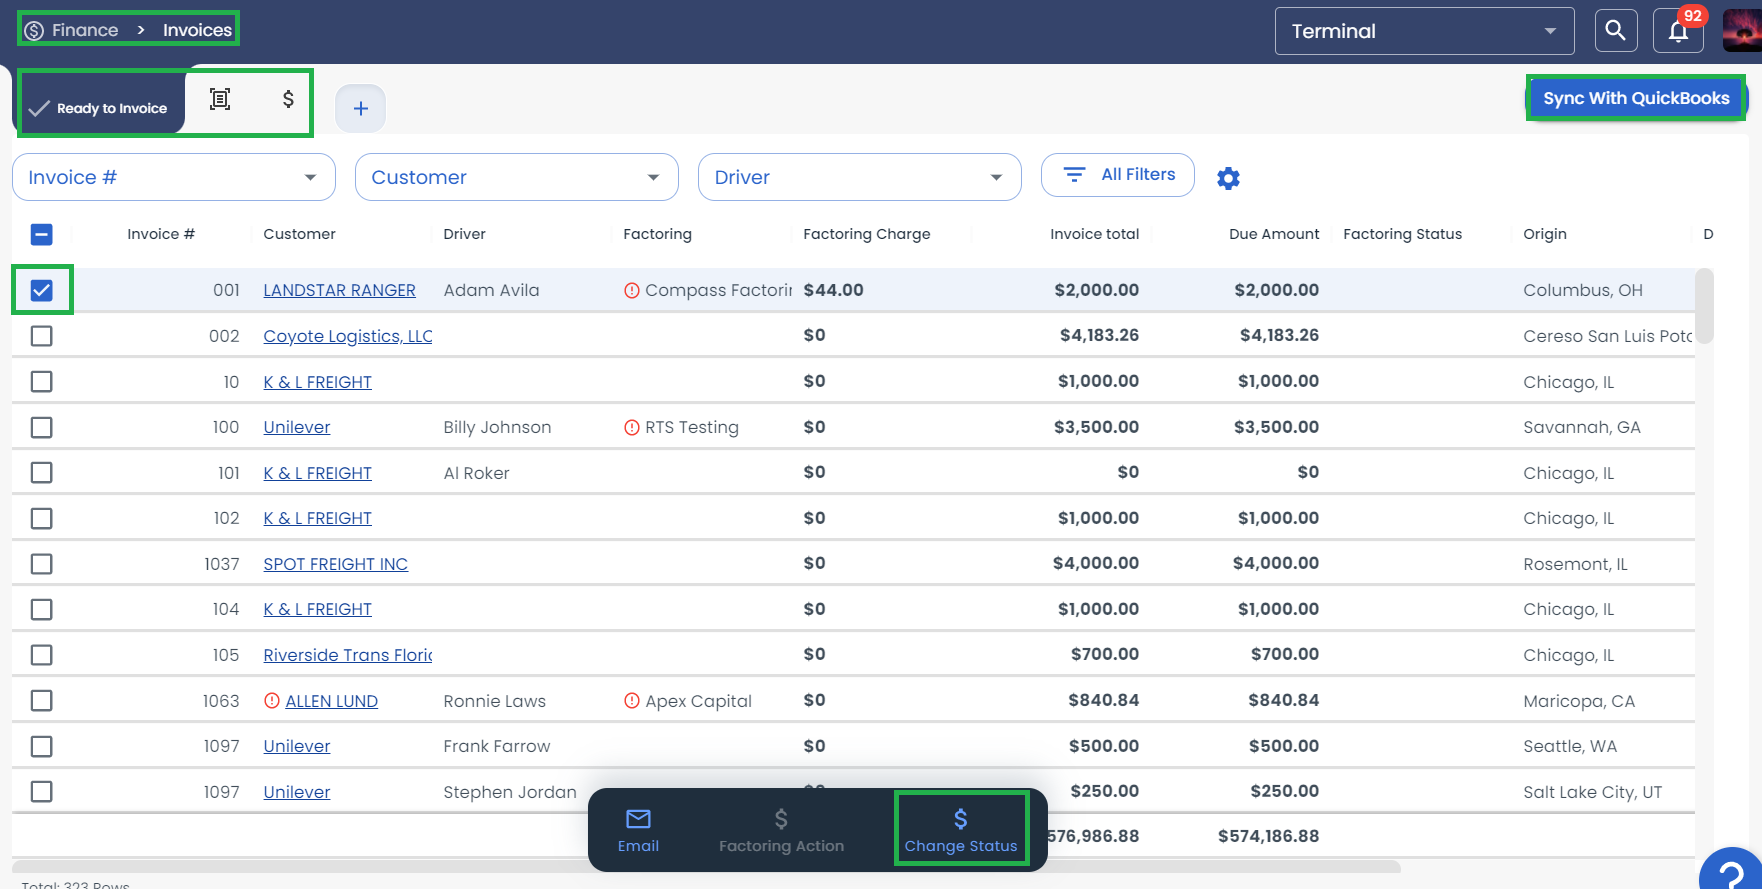Go to Finance in breadcrumb
Image resolution: width=1762 pixels, height=889 pixels.
tap(85, 30)
